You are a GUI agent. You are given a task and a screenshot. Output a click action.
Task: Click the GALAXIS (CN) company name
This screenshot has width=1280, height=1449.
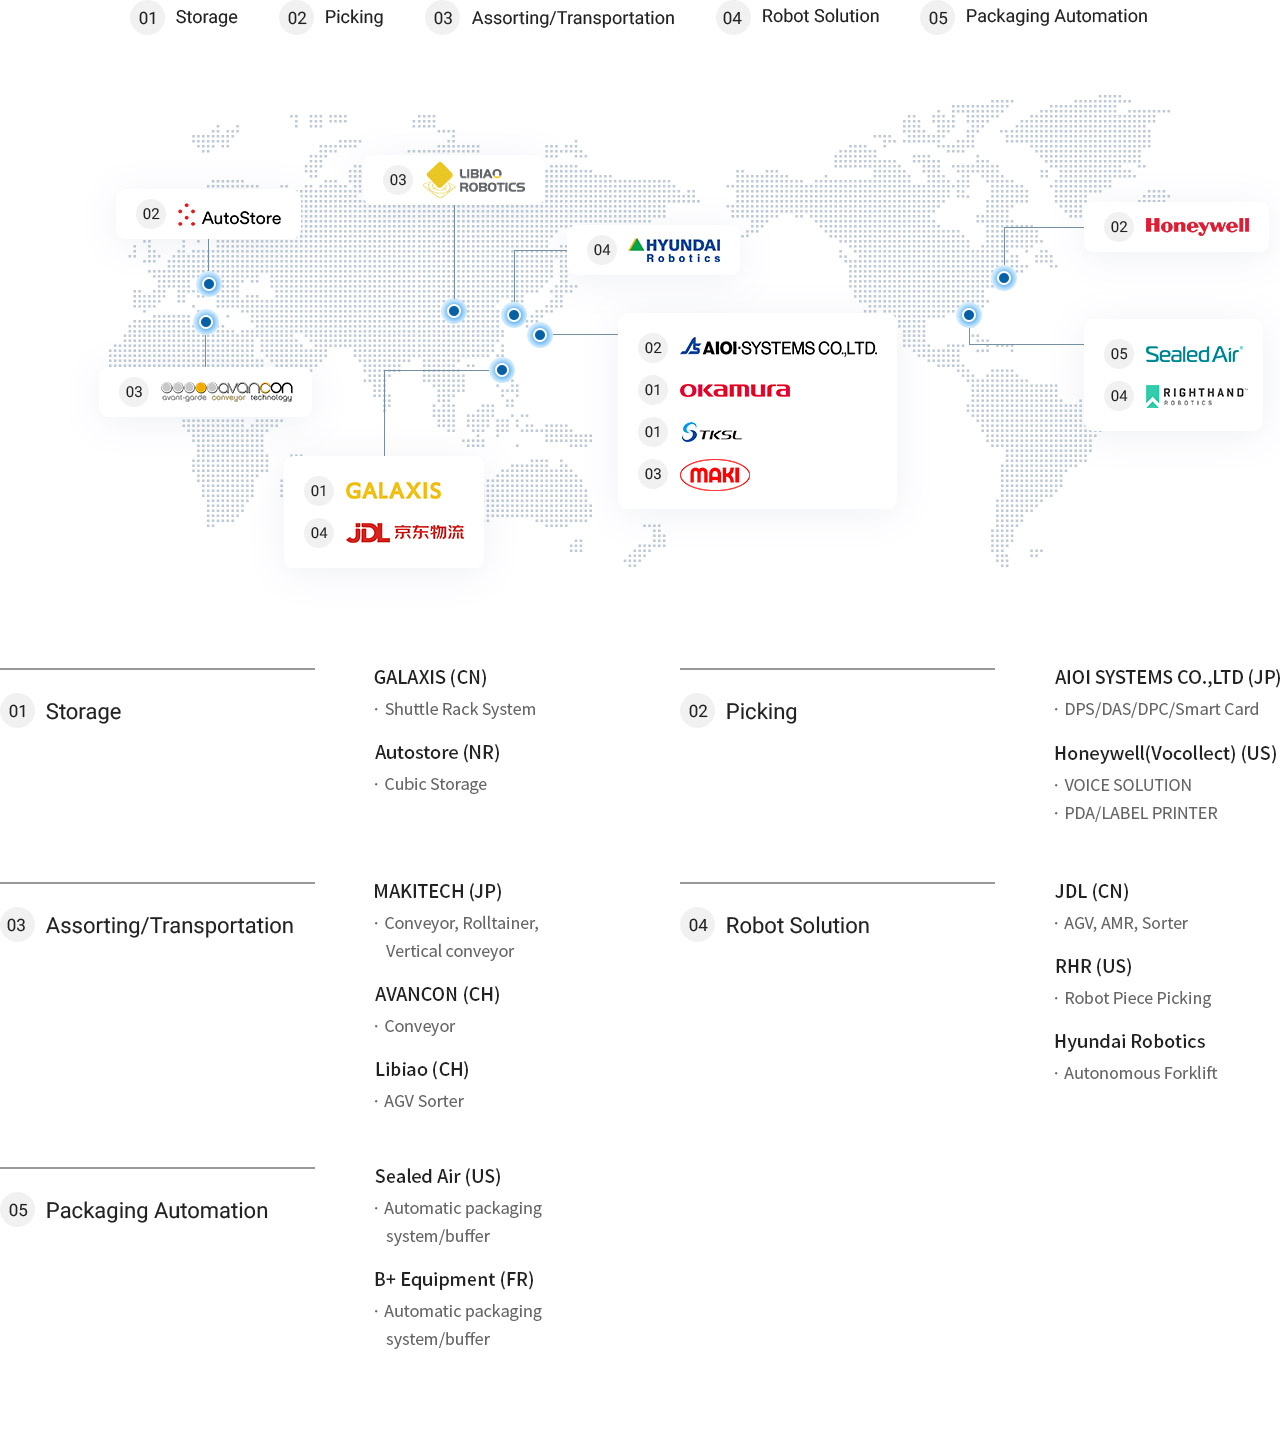pos(430,677)
